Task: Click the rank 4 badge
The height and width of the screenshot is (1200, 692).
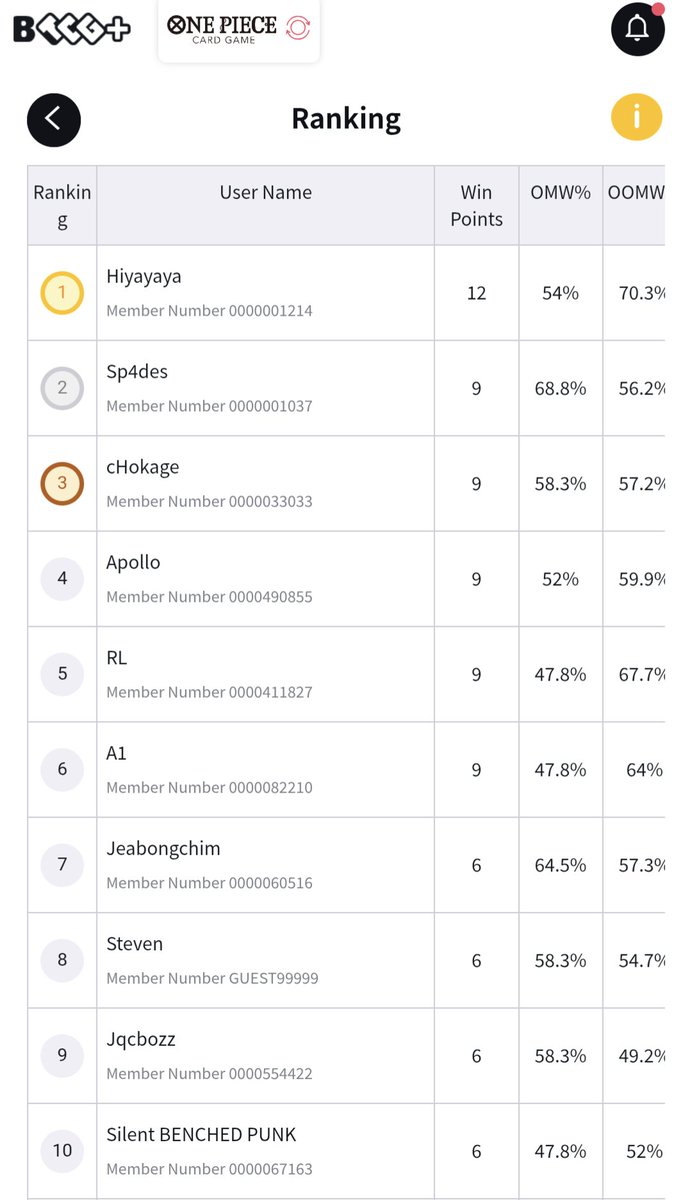Action: 62,579
